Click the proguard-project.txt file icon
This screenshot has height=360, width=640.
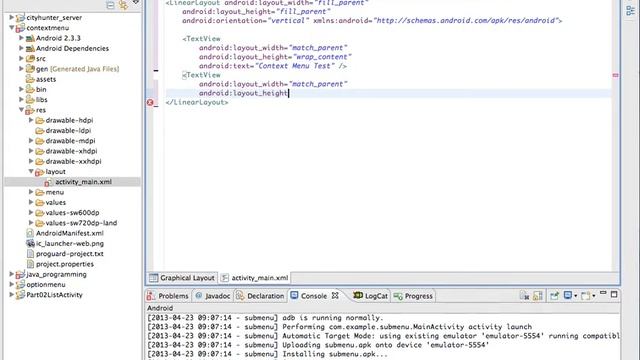[30, 253]
